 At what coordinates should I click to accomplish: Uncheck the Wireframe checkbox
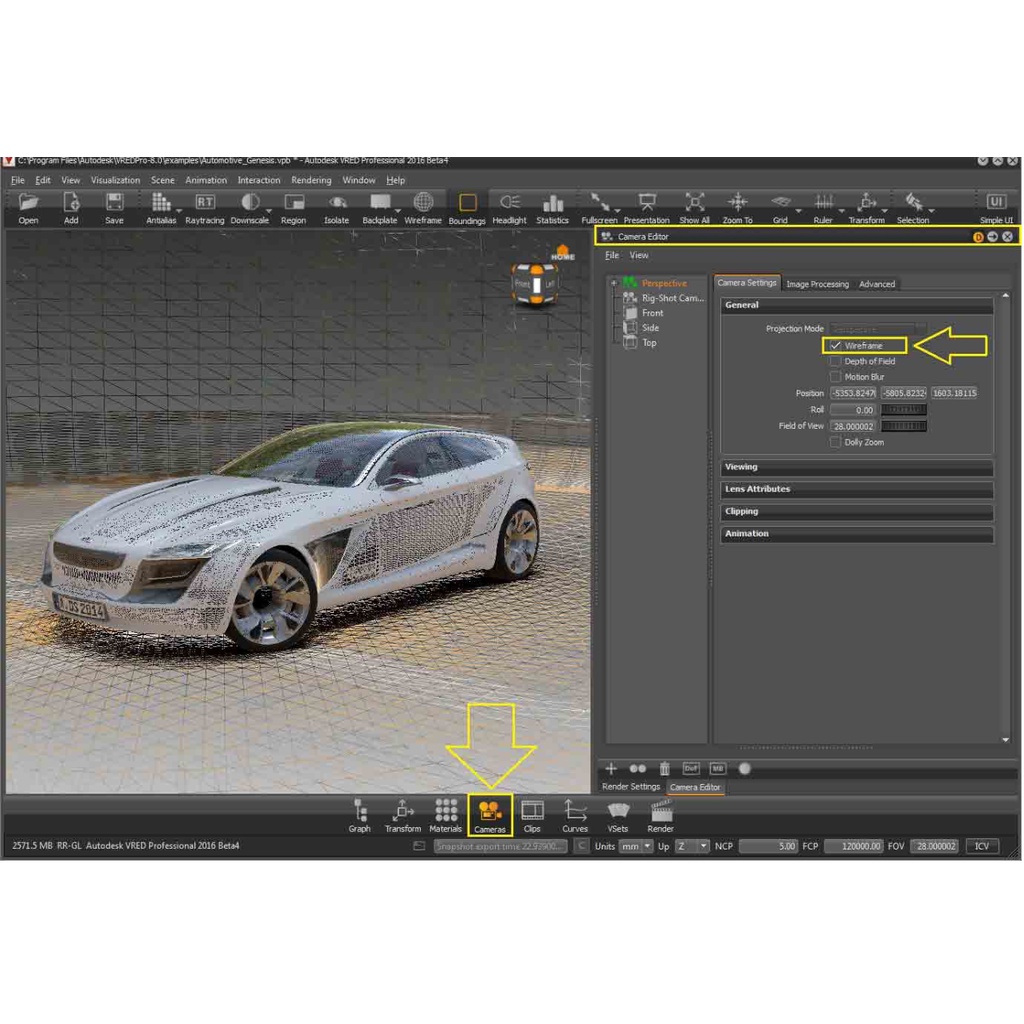click(836, 346)
